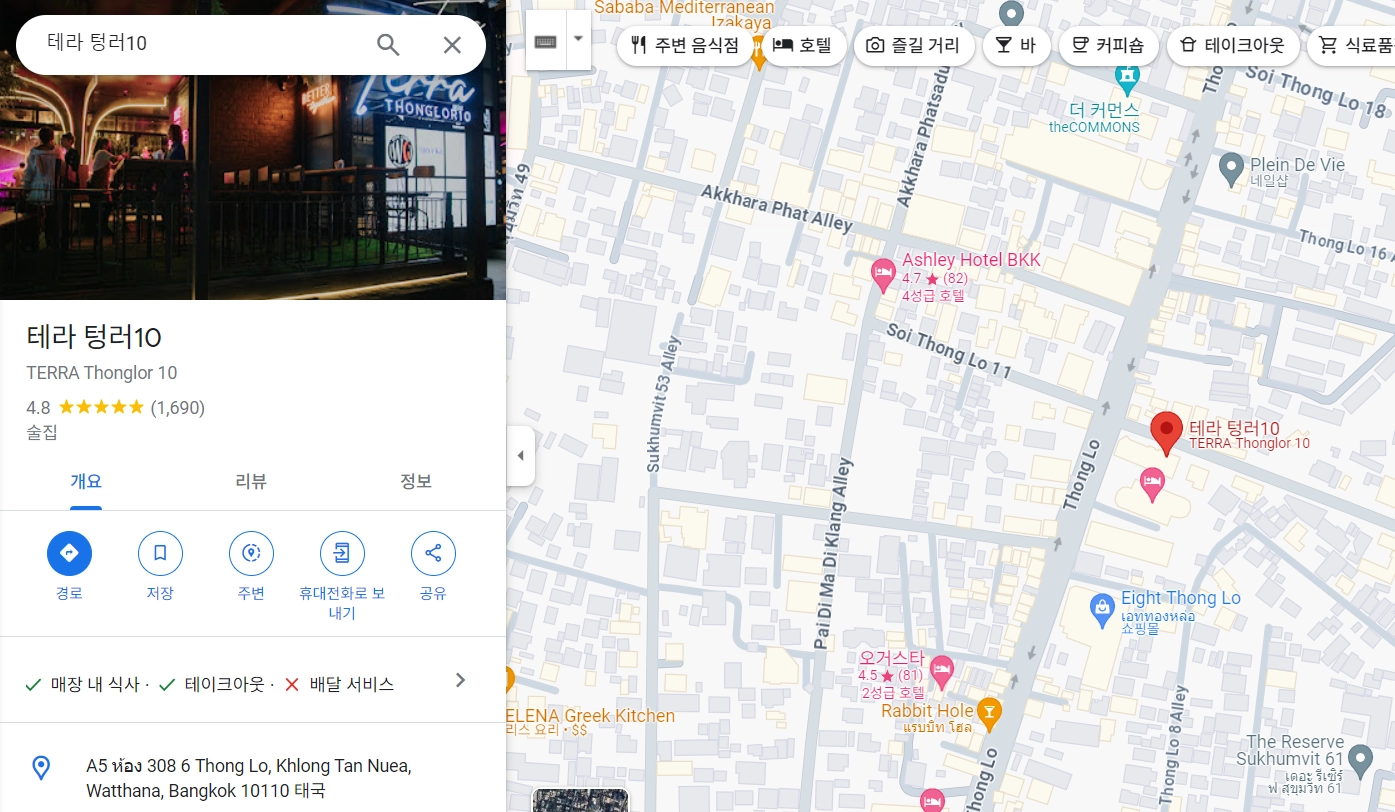Click the 휴대전화로 보내기 icon
This screenshot has width=1395, height=812.
(342, 553)
